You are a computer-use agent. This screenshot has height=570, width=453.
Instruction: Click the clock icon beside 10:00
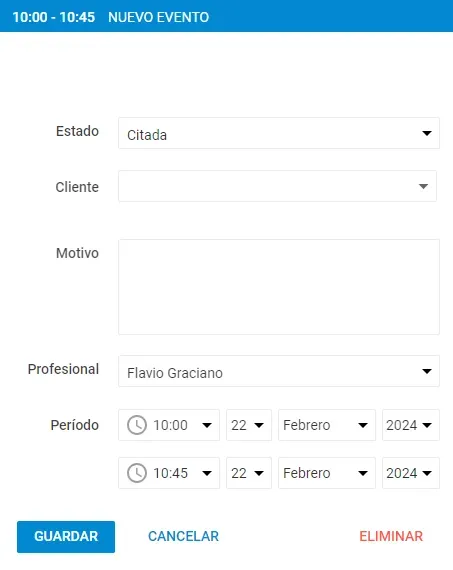click(137, 425)
